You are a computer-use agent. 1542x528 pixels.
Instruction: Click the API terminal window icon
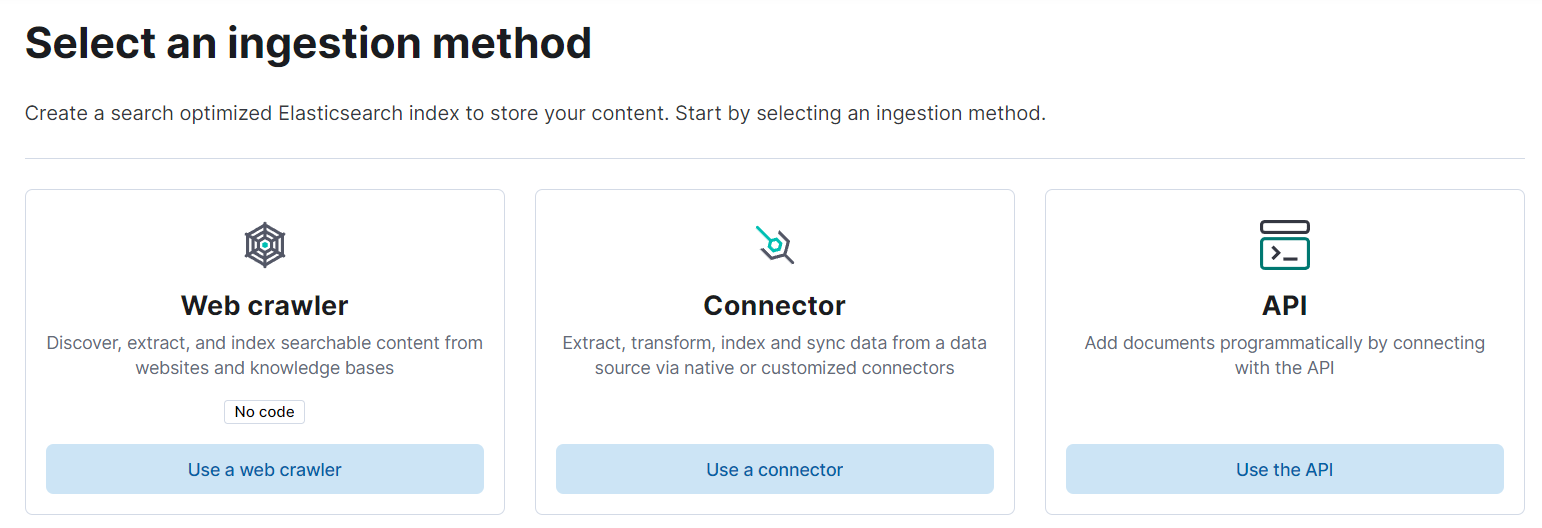point(1284,245)
